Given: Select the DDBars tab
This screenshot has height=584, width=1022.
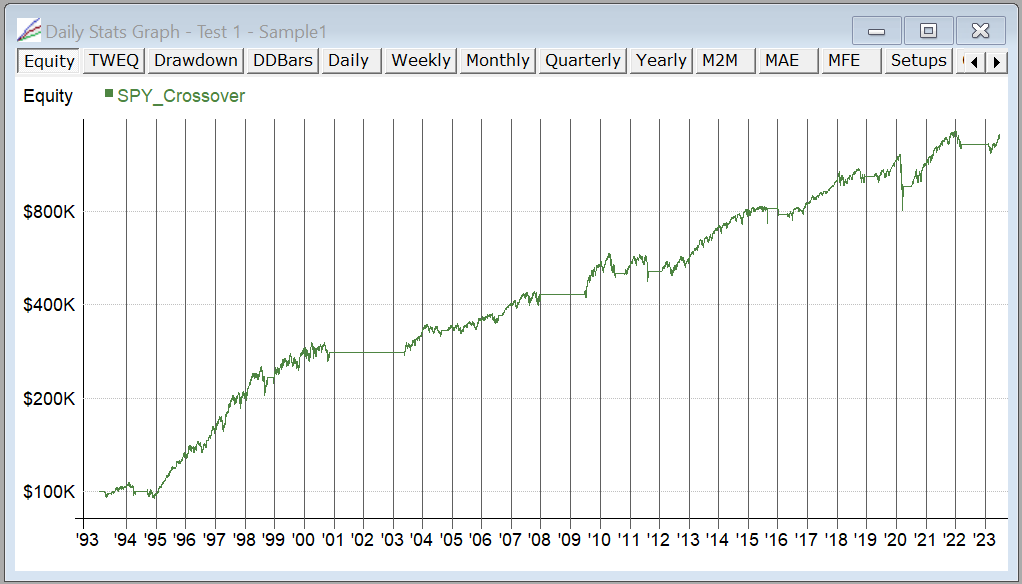Looking at the screenshot, I should pos(283,61).
